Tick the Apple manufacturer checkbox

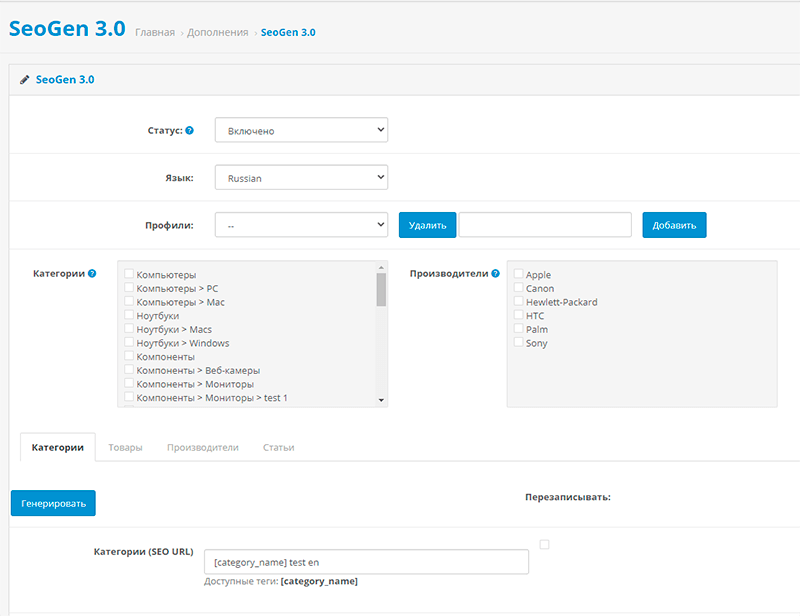pyautogui.click(x=518, y=274)
